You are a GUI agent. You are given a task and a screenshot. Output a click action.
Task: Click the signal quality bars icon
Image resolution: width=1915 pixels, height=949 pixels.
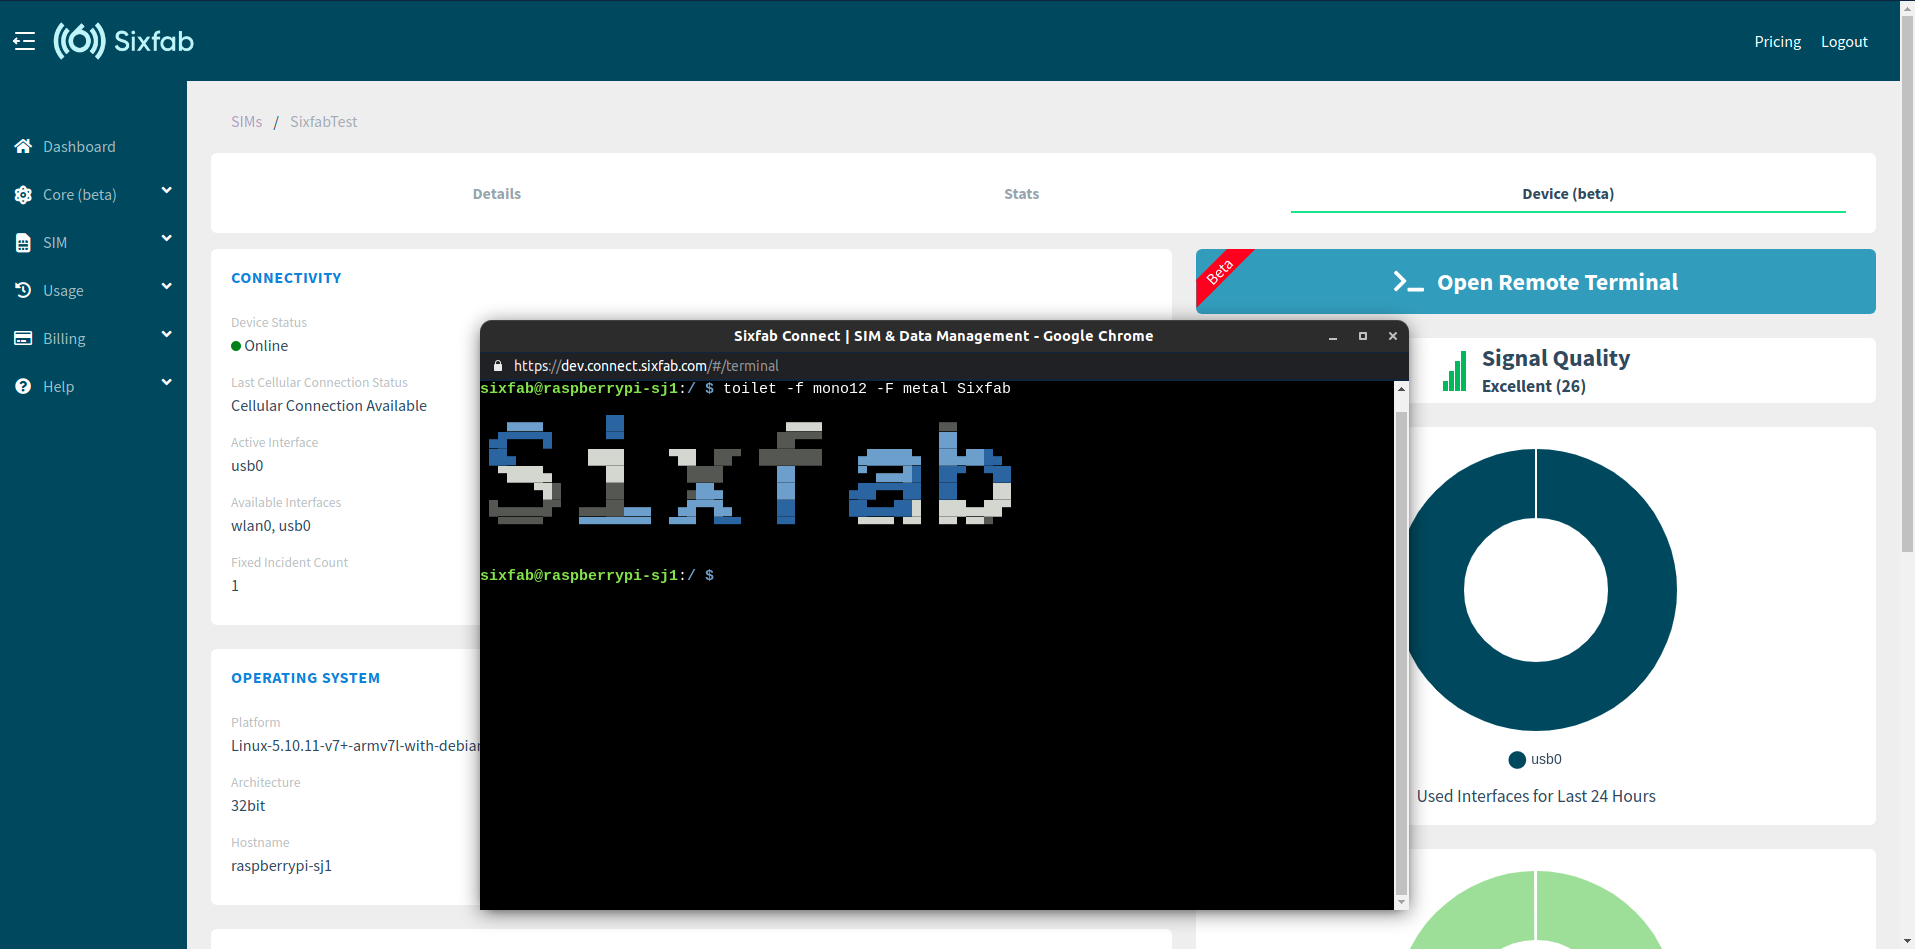(1454, 371)
